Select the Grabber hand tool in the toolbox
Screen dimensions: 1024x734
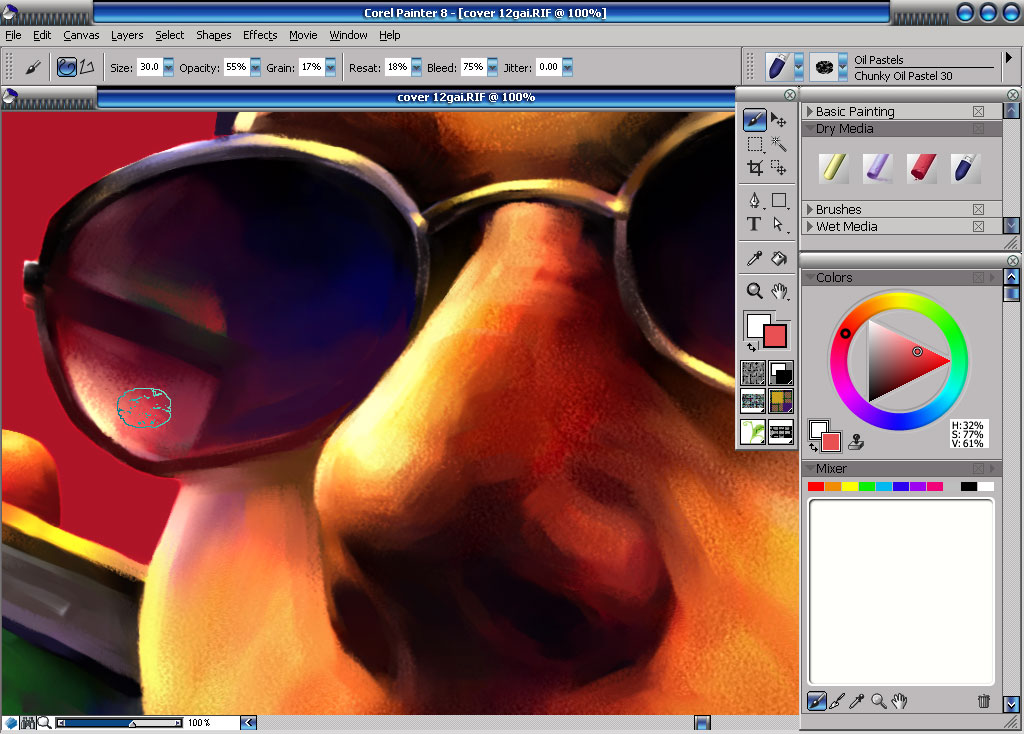[779, 291]
